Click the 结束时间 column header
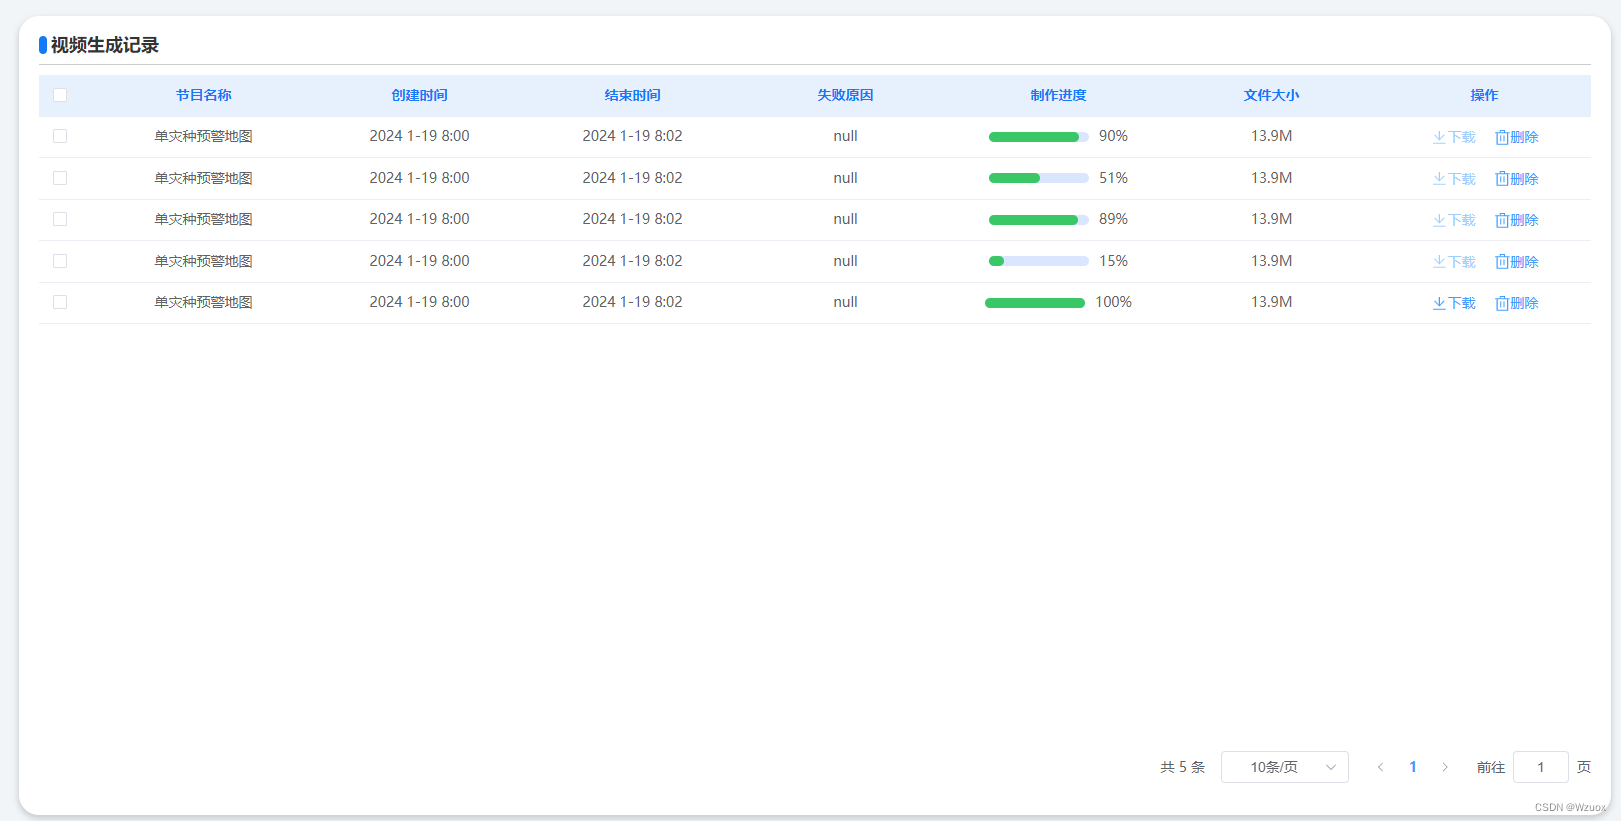Screen dimensions: 1621x821 tap(633, 95)
